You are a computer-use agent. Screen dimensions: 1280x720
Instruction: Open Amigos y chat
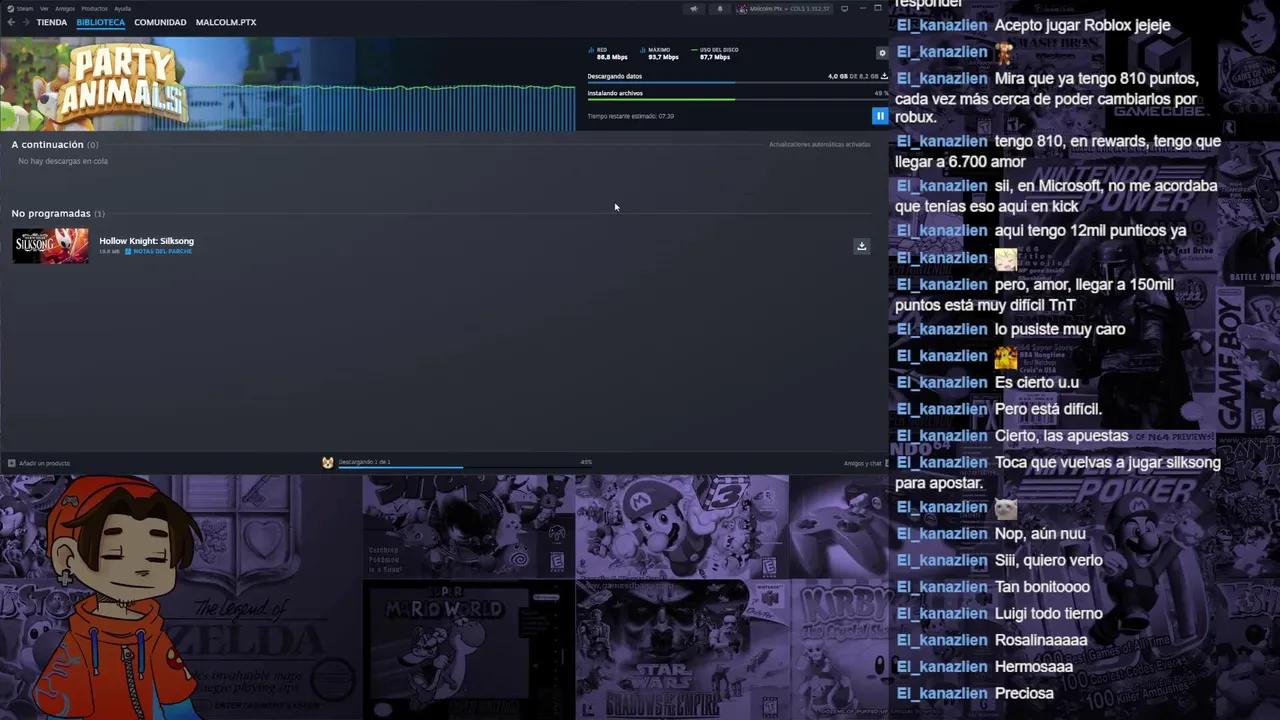863,463
